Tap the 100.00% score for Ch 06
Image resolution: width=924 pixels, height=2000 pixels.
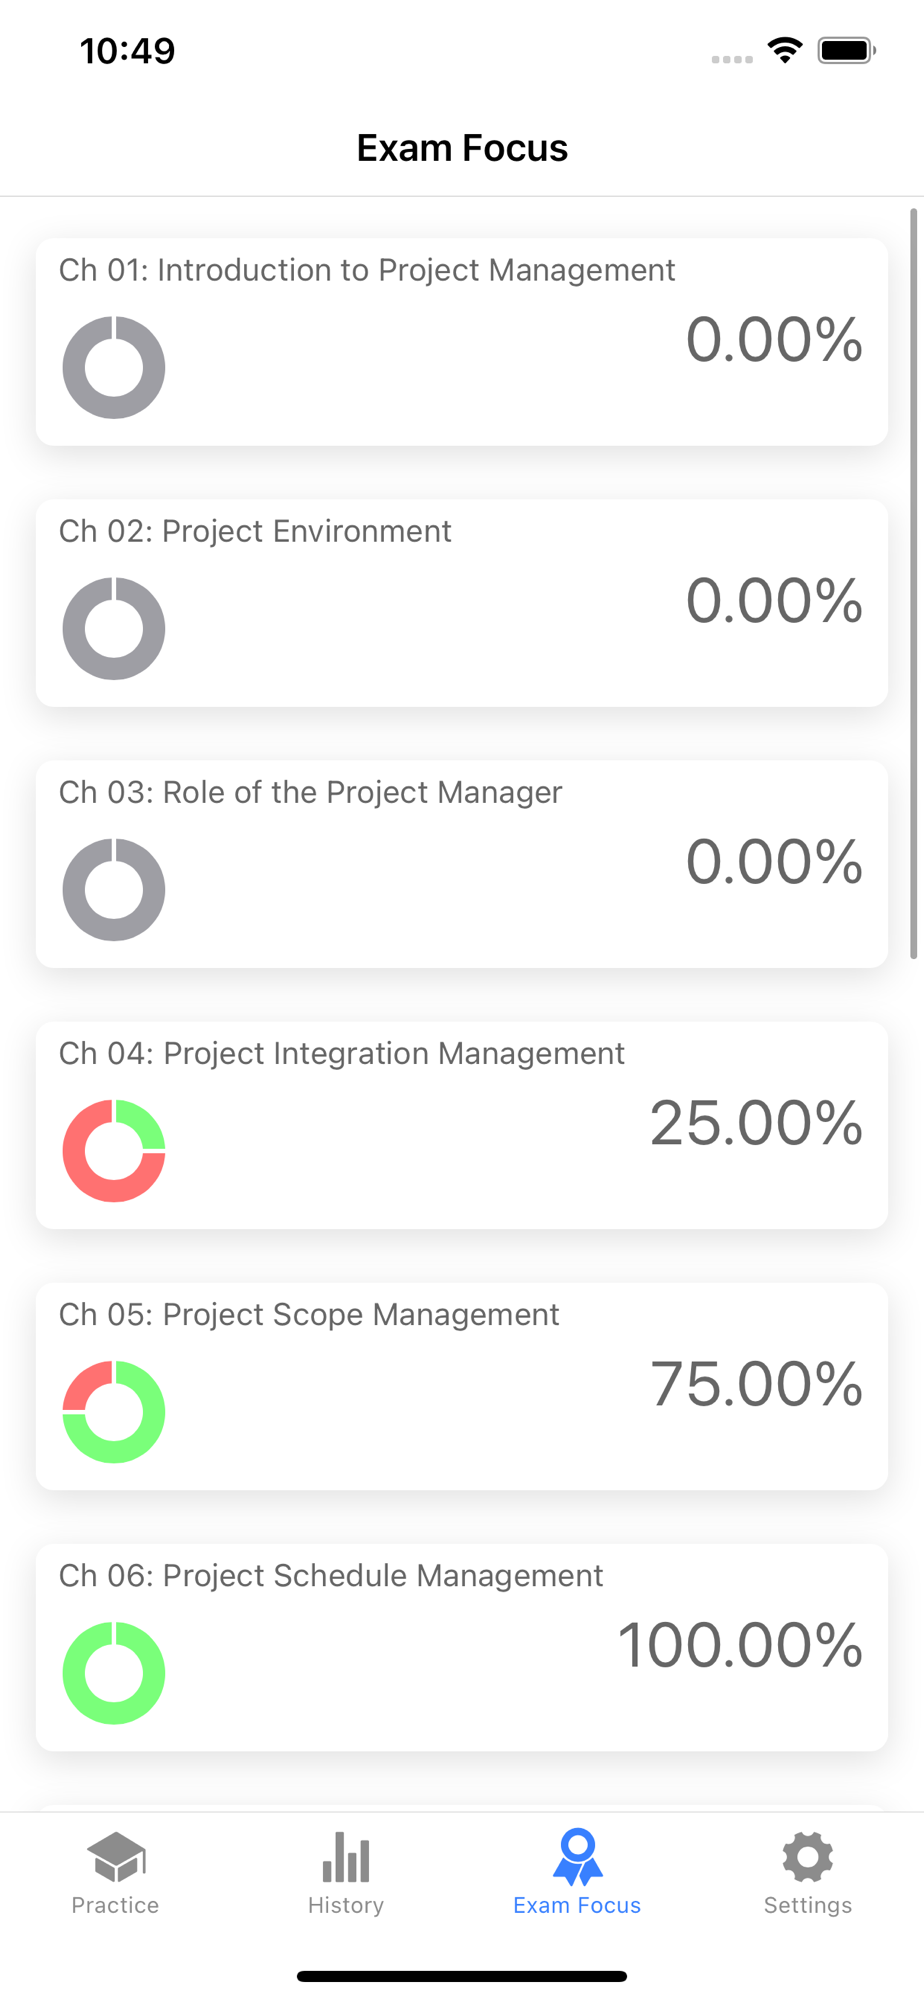coord(740,1645)
